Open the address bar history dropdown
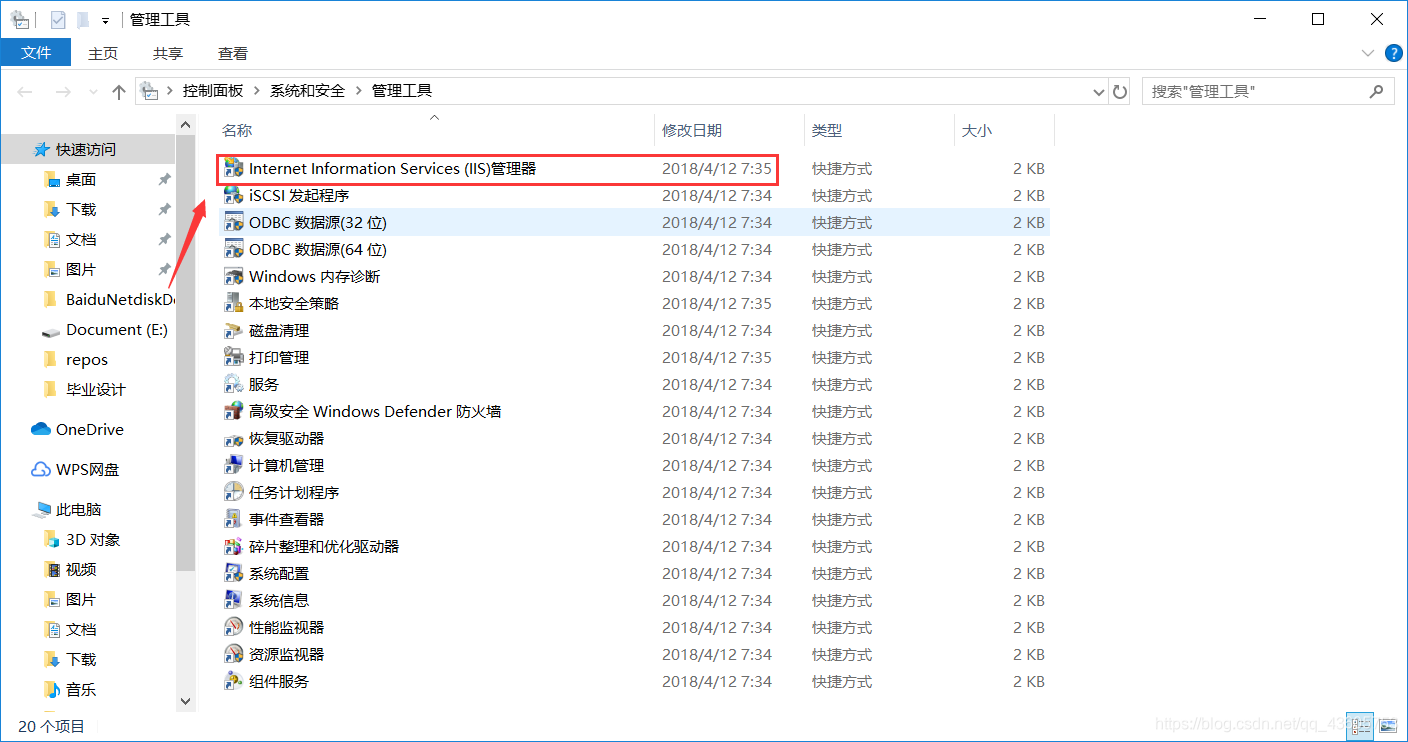This screenshot has width=1408, height=742. point(1098,91)
